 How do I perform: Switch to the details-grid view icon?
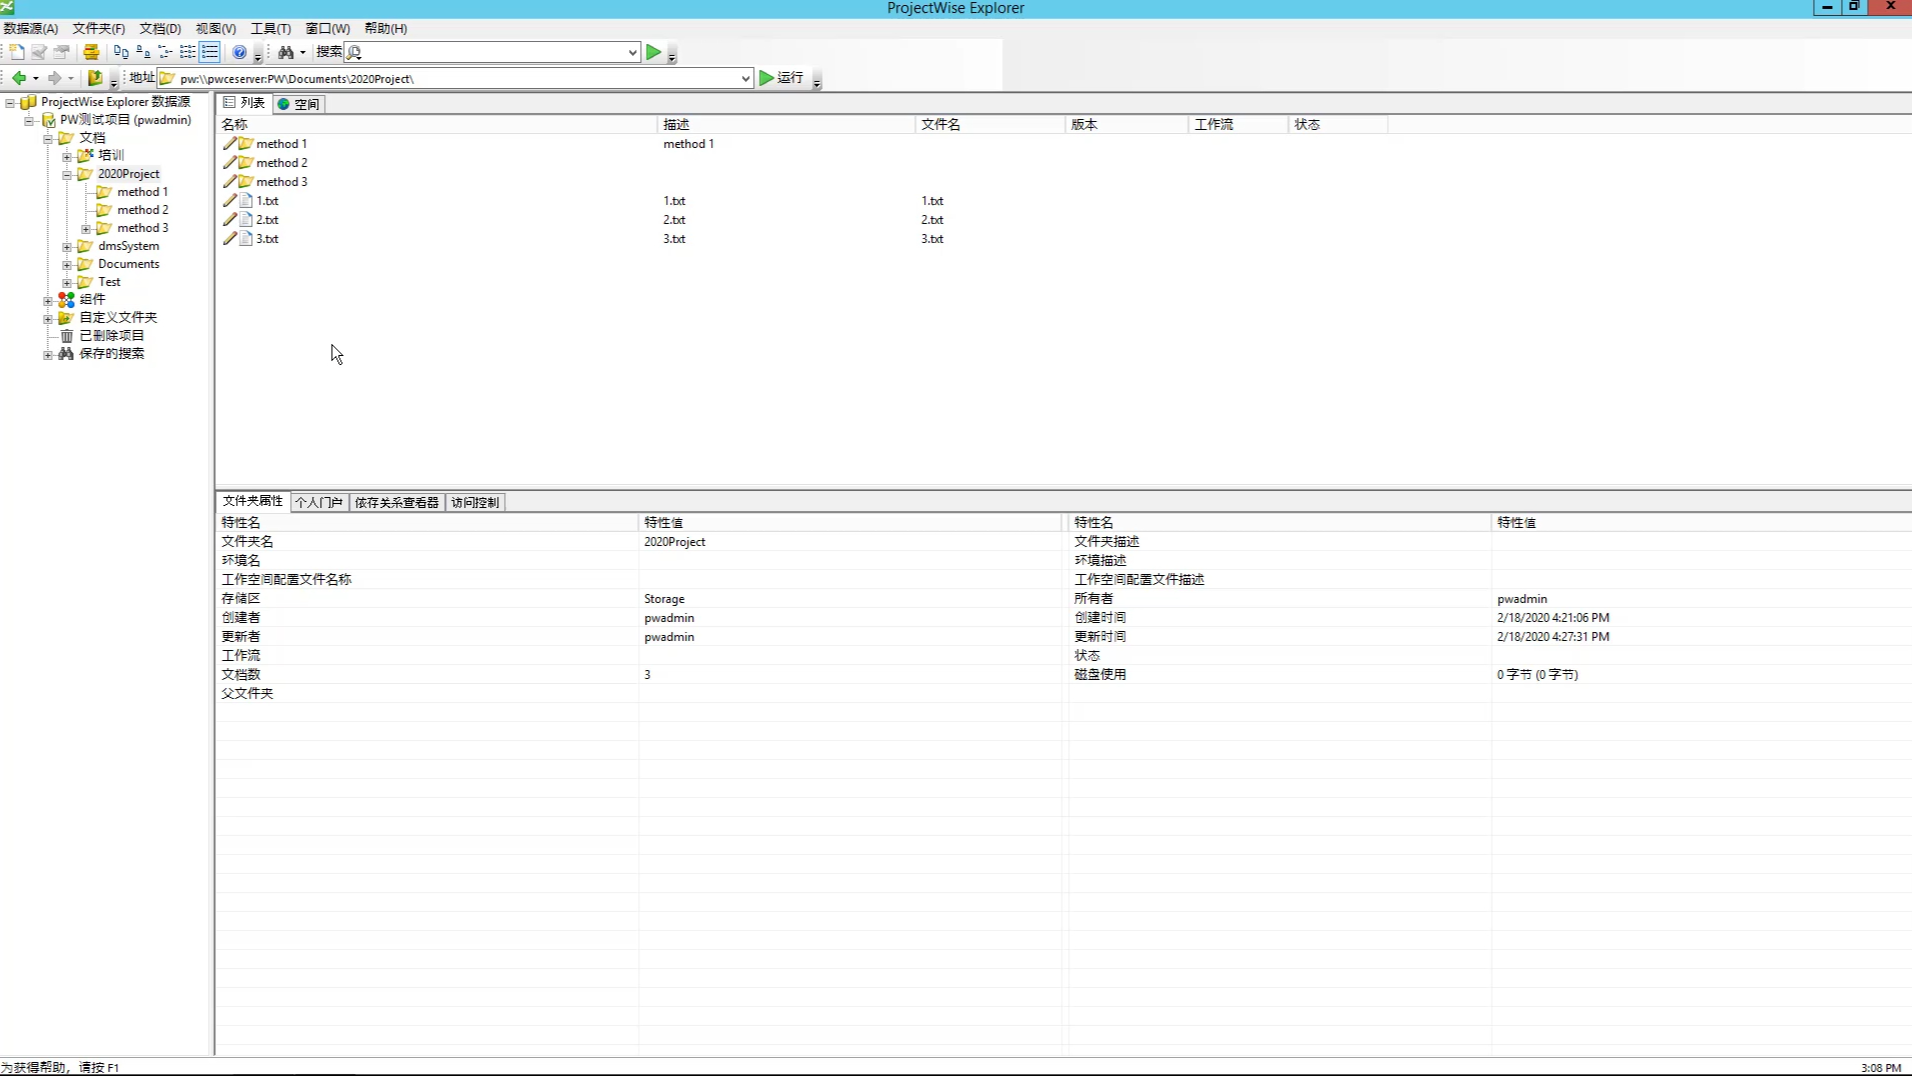(x=187, y=52)
